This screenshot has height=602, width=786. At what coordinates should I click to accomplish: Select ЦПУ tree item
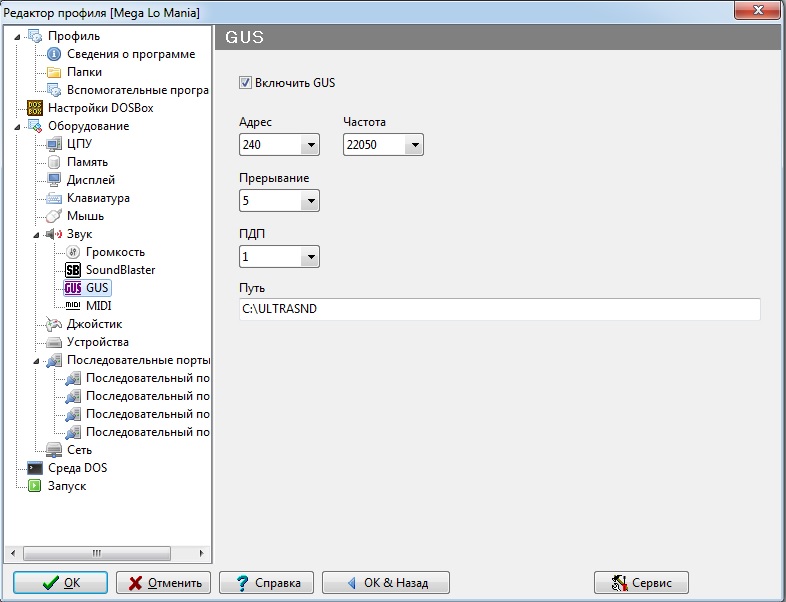(x=79, y=144)
